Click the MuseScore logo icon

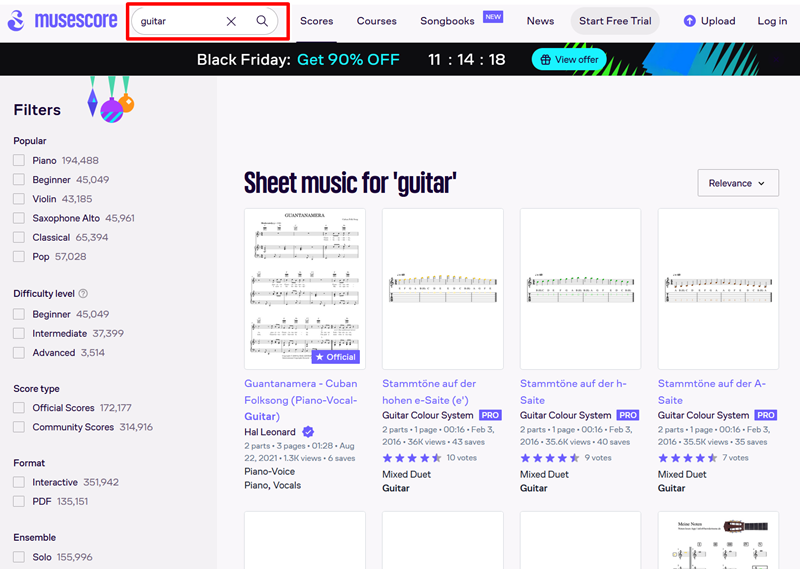pyautogui.click(x=16, y=21)
